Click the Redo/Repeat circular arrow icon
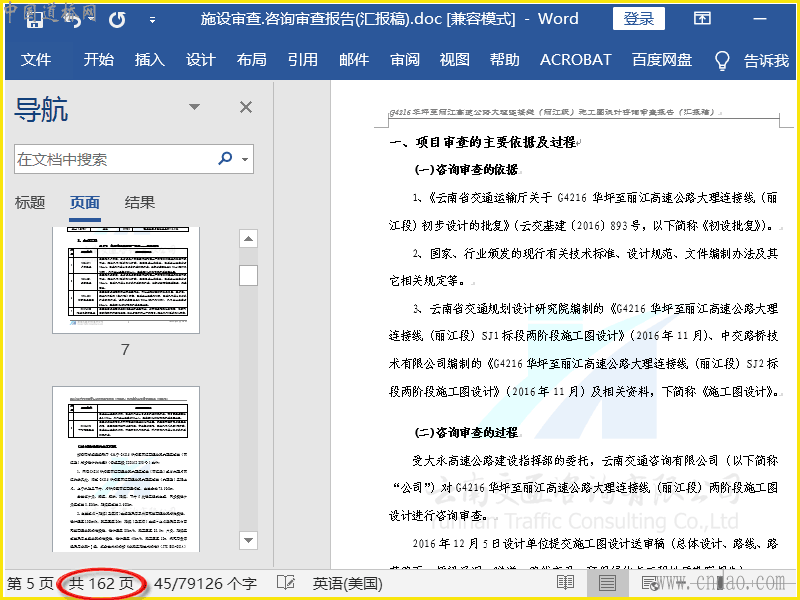Viewport: 800px width, 600px height. 117,20
